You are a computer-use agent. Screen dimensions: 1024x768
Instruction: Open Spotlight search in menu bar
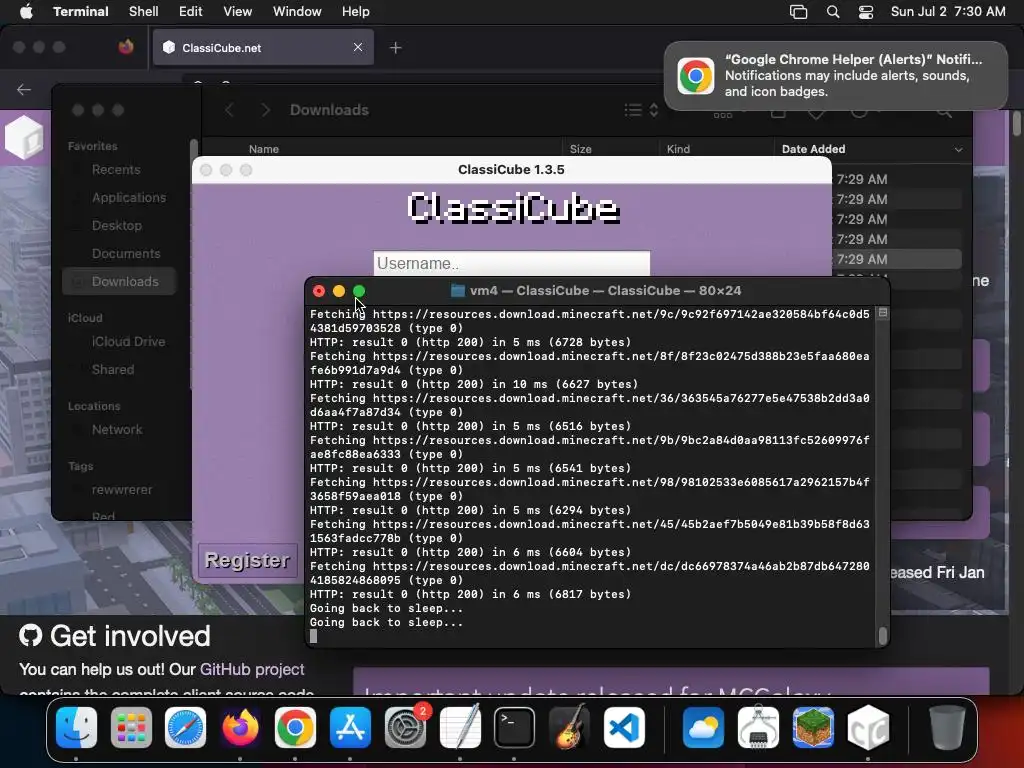click(x=833, y=12)
